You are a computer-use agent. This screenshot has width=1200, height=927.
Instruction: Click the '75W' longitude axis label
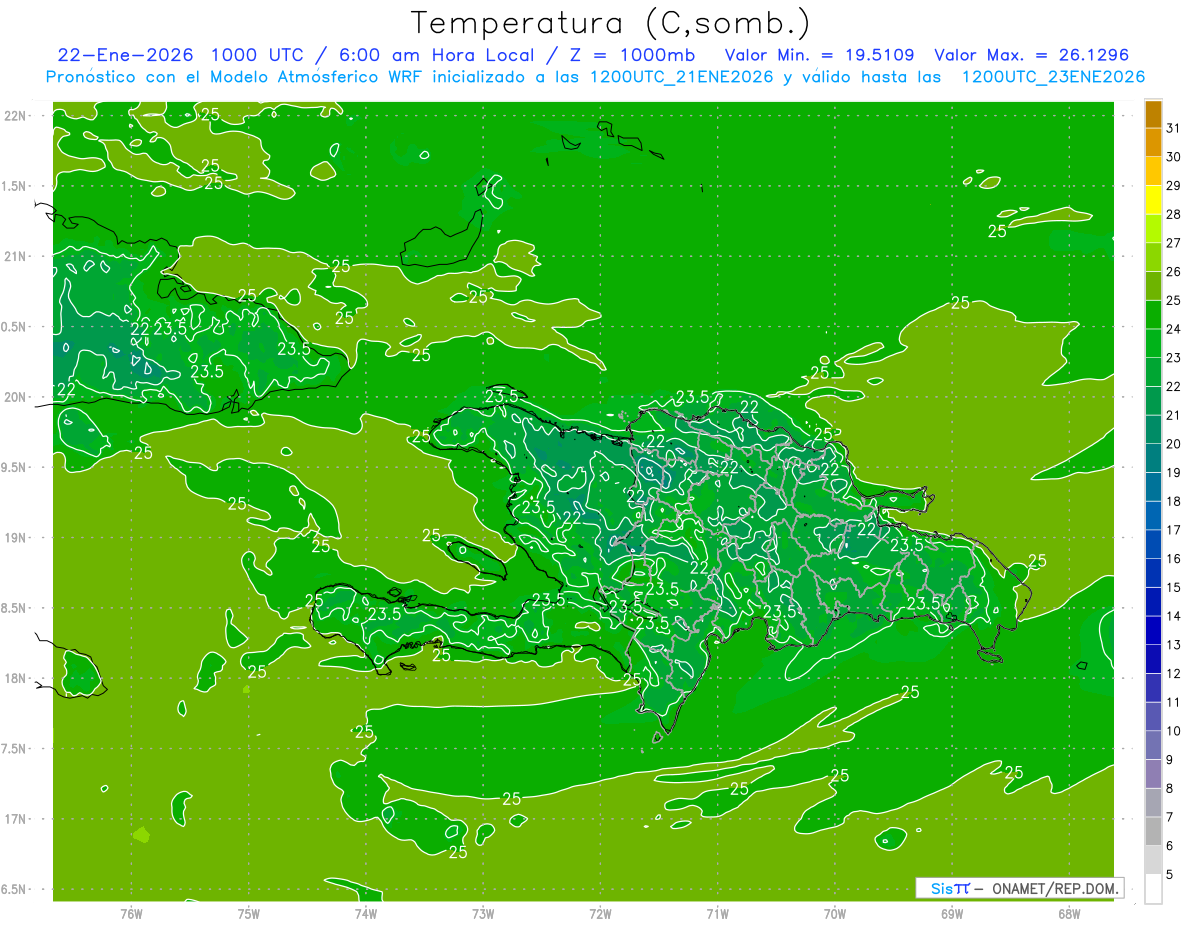tap(249, 913)
